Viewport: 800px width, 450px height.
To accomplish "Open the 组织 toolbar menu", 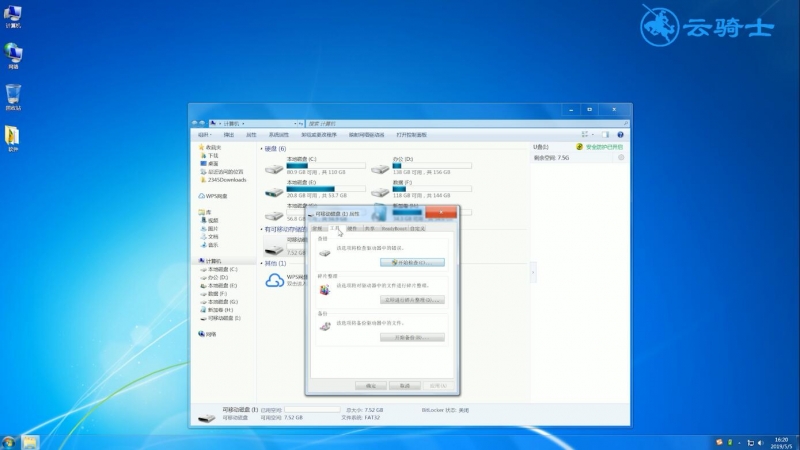I will 204,135.
